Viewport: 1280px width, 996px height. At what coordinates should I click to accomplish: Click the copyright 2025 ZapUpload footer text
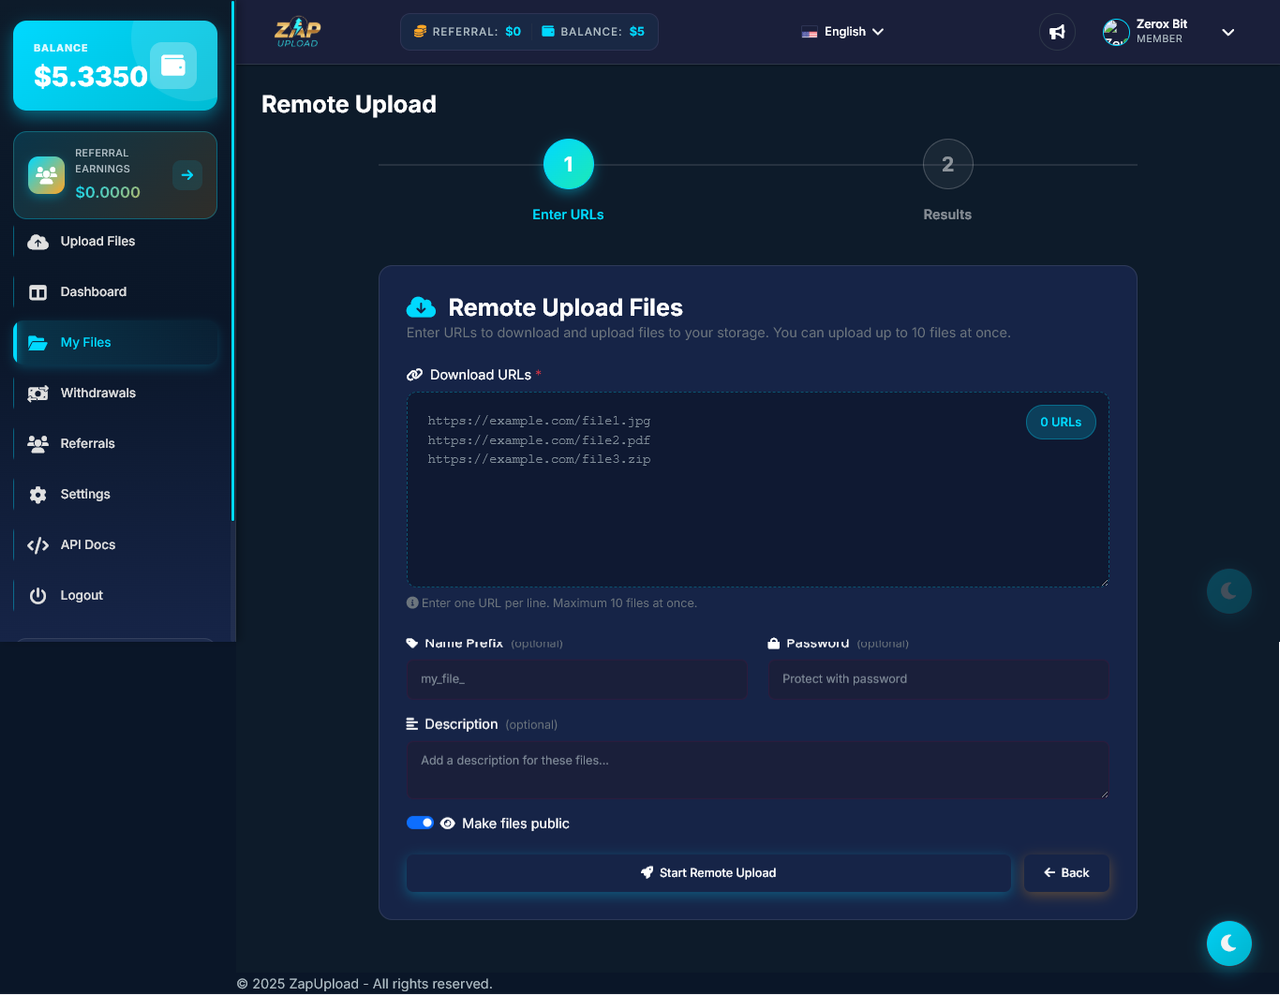point(364,984)
